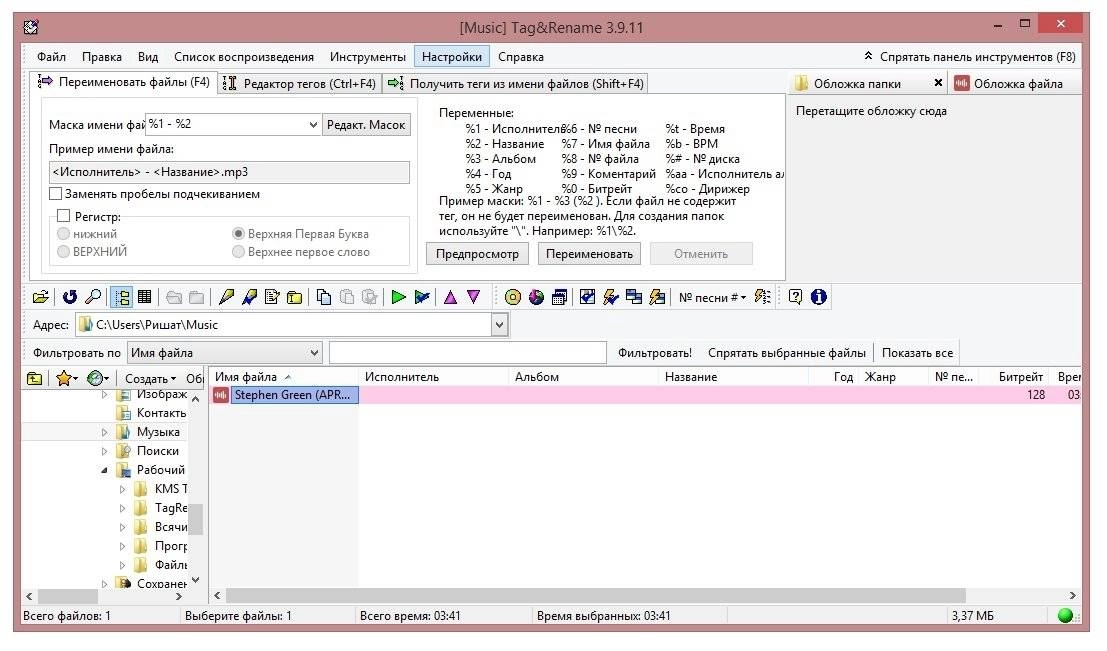The height and width of the screenshot is (651, 1107).
Task: Select the 'Stephen Green (APR...' file row
Action: (646, 395)
